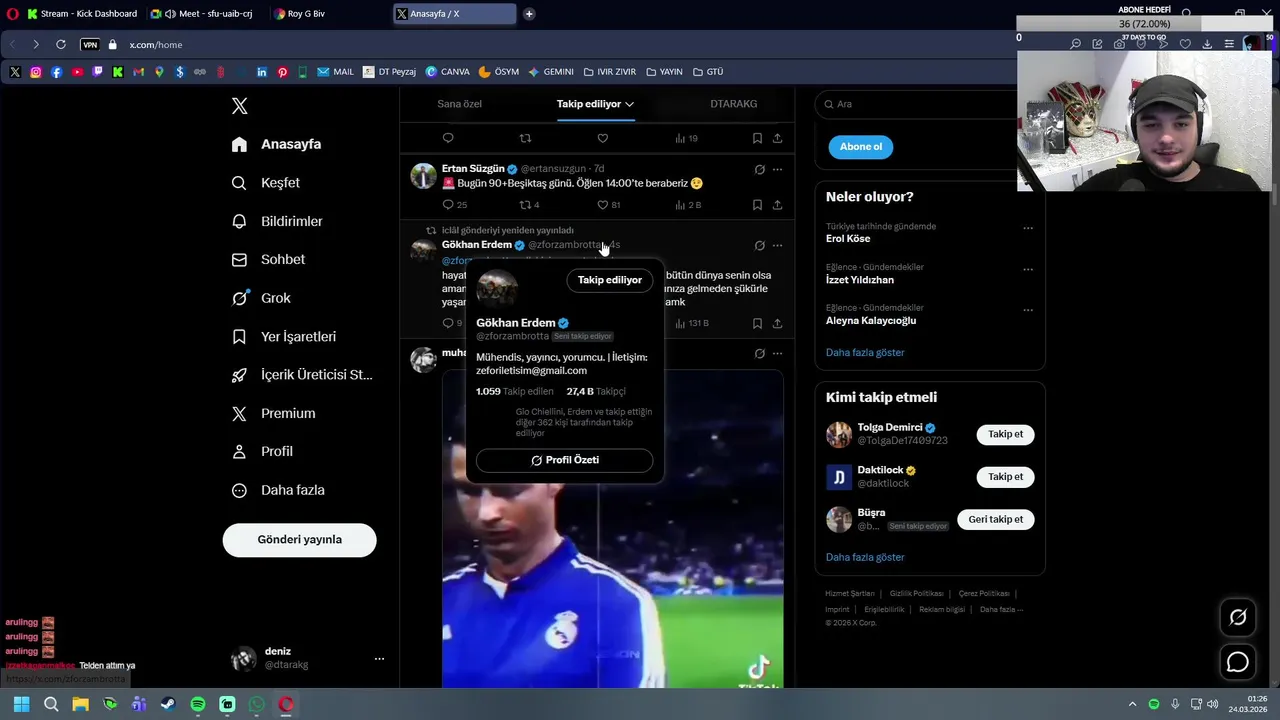The width and height of the screenshot is (1280, 720).
Task: Repost Ertan Süzgün's post
Action: click(x=525, y=205)
